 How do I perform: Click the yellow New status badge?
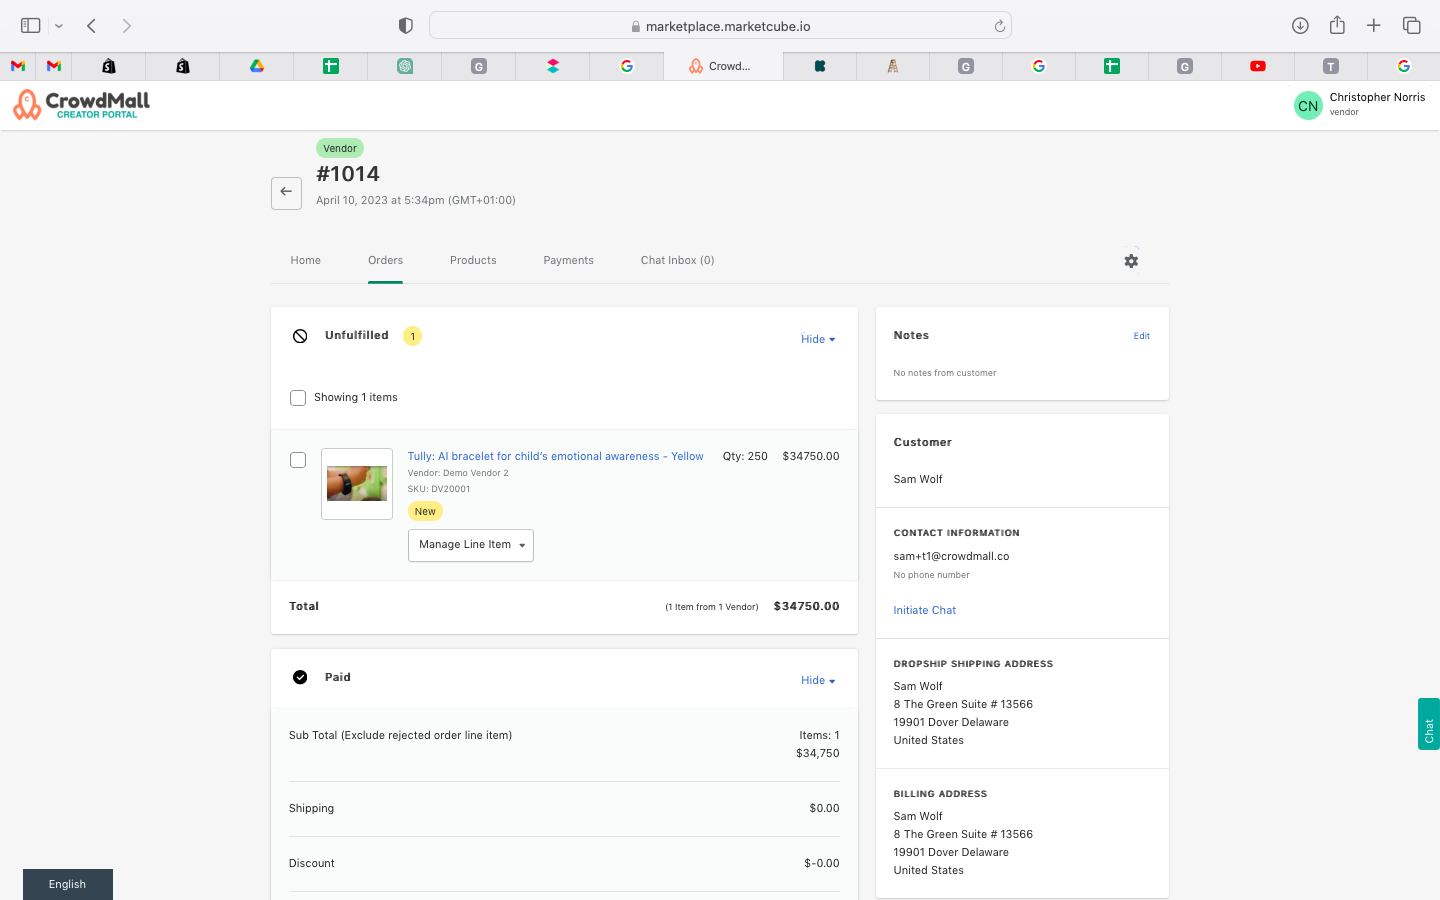425,511
